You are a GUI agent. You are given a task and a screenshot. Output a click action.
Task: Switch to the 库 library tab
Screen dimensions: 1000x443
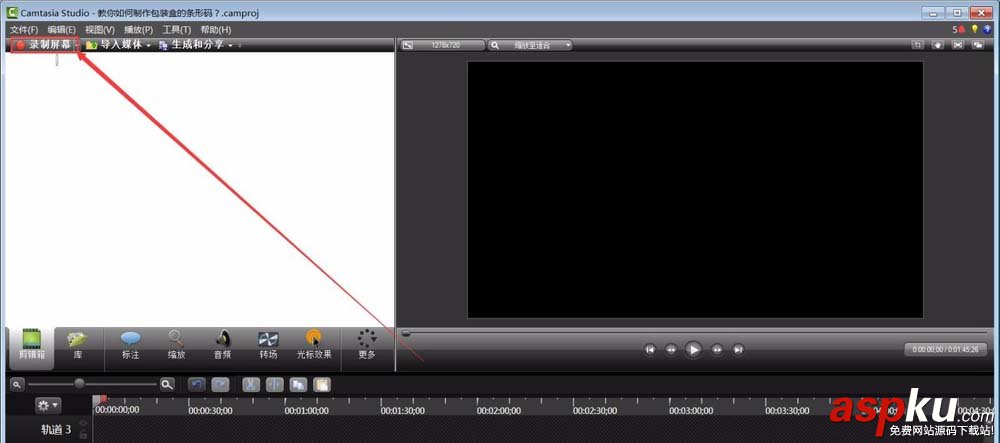[78, 345]
